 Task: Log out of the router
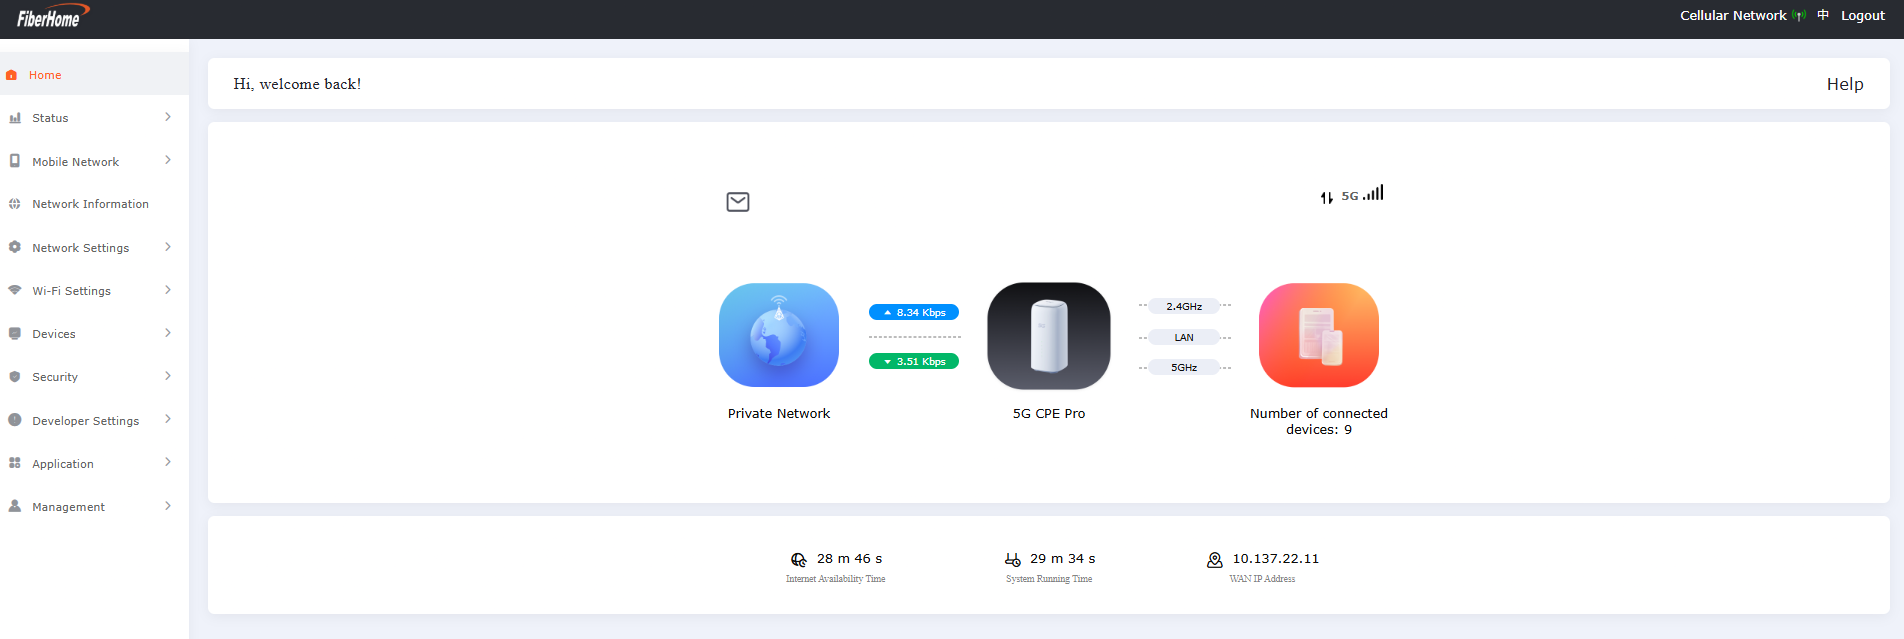[x=1862, y=16]
